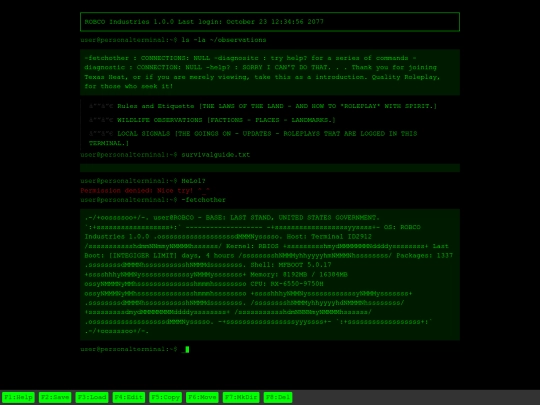Choose the F5:Copy function key
Image resolution: width=540 pixels, height=405 pixels.
(166, 397)
